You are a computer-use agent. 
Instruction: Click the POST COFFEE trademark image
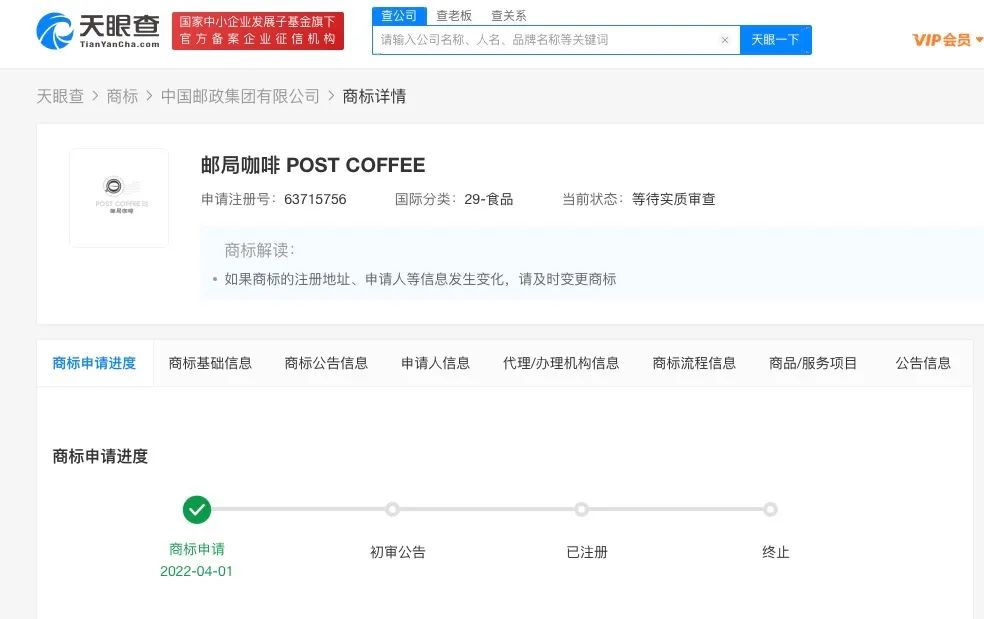pos(119,197)
